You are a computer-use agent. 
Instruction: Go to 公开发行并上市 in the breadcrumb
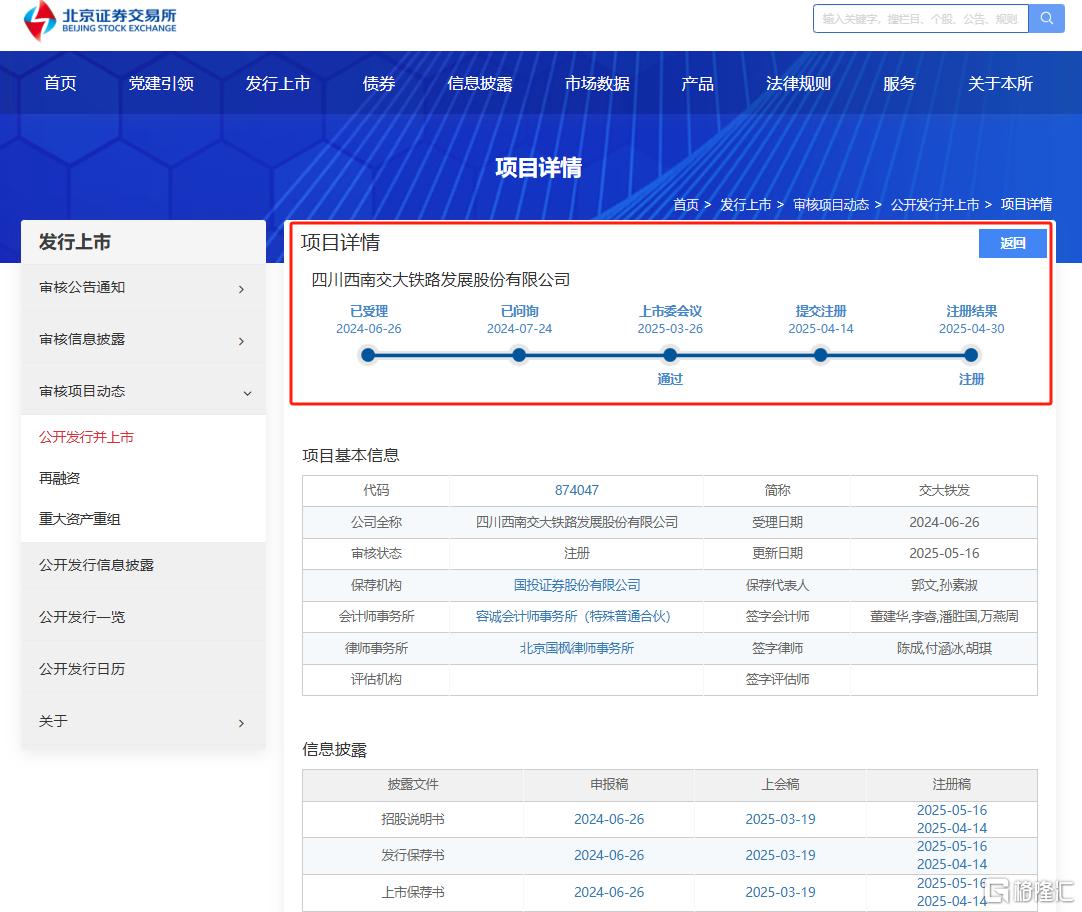click(934, 205)
